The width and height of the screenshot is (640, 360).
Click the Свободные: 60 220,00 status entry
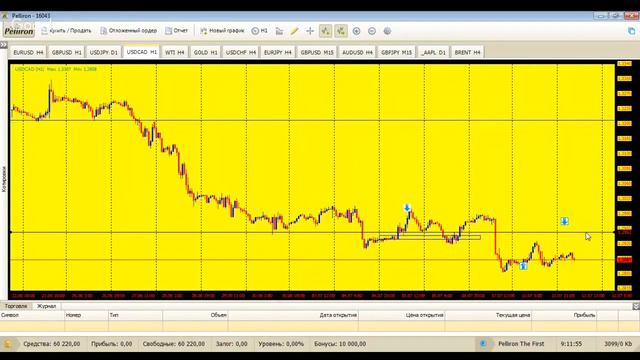coord(174,344)
